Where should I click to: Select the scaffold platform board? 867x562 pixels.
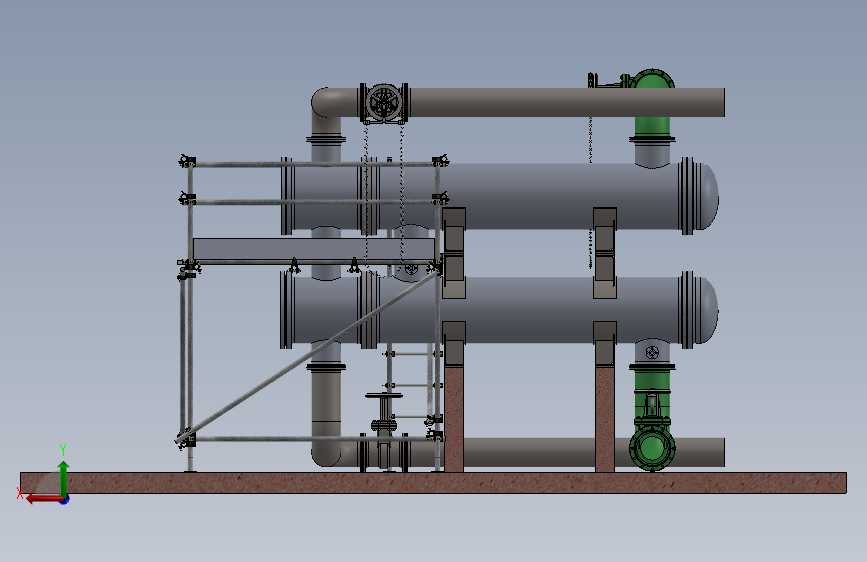click(314, 249)
